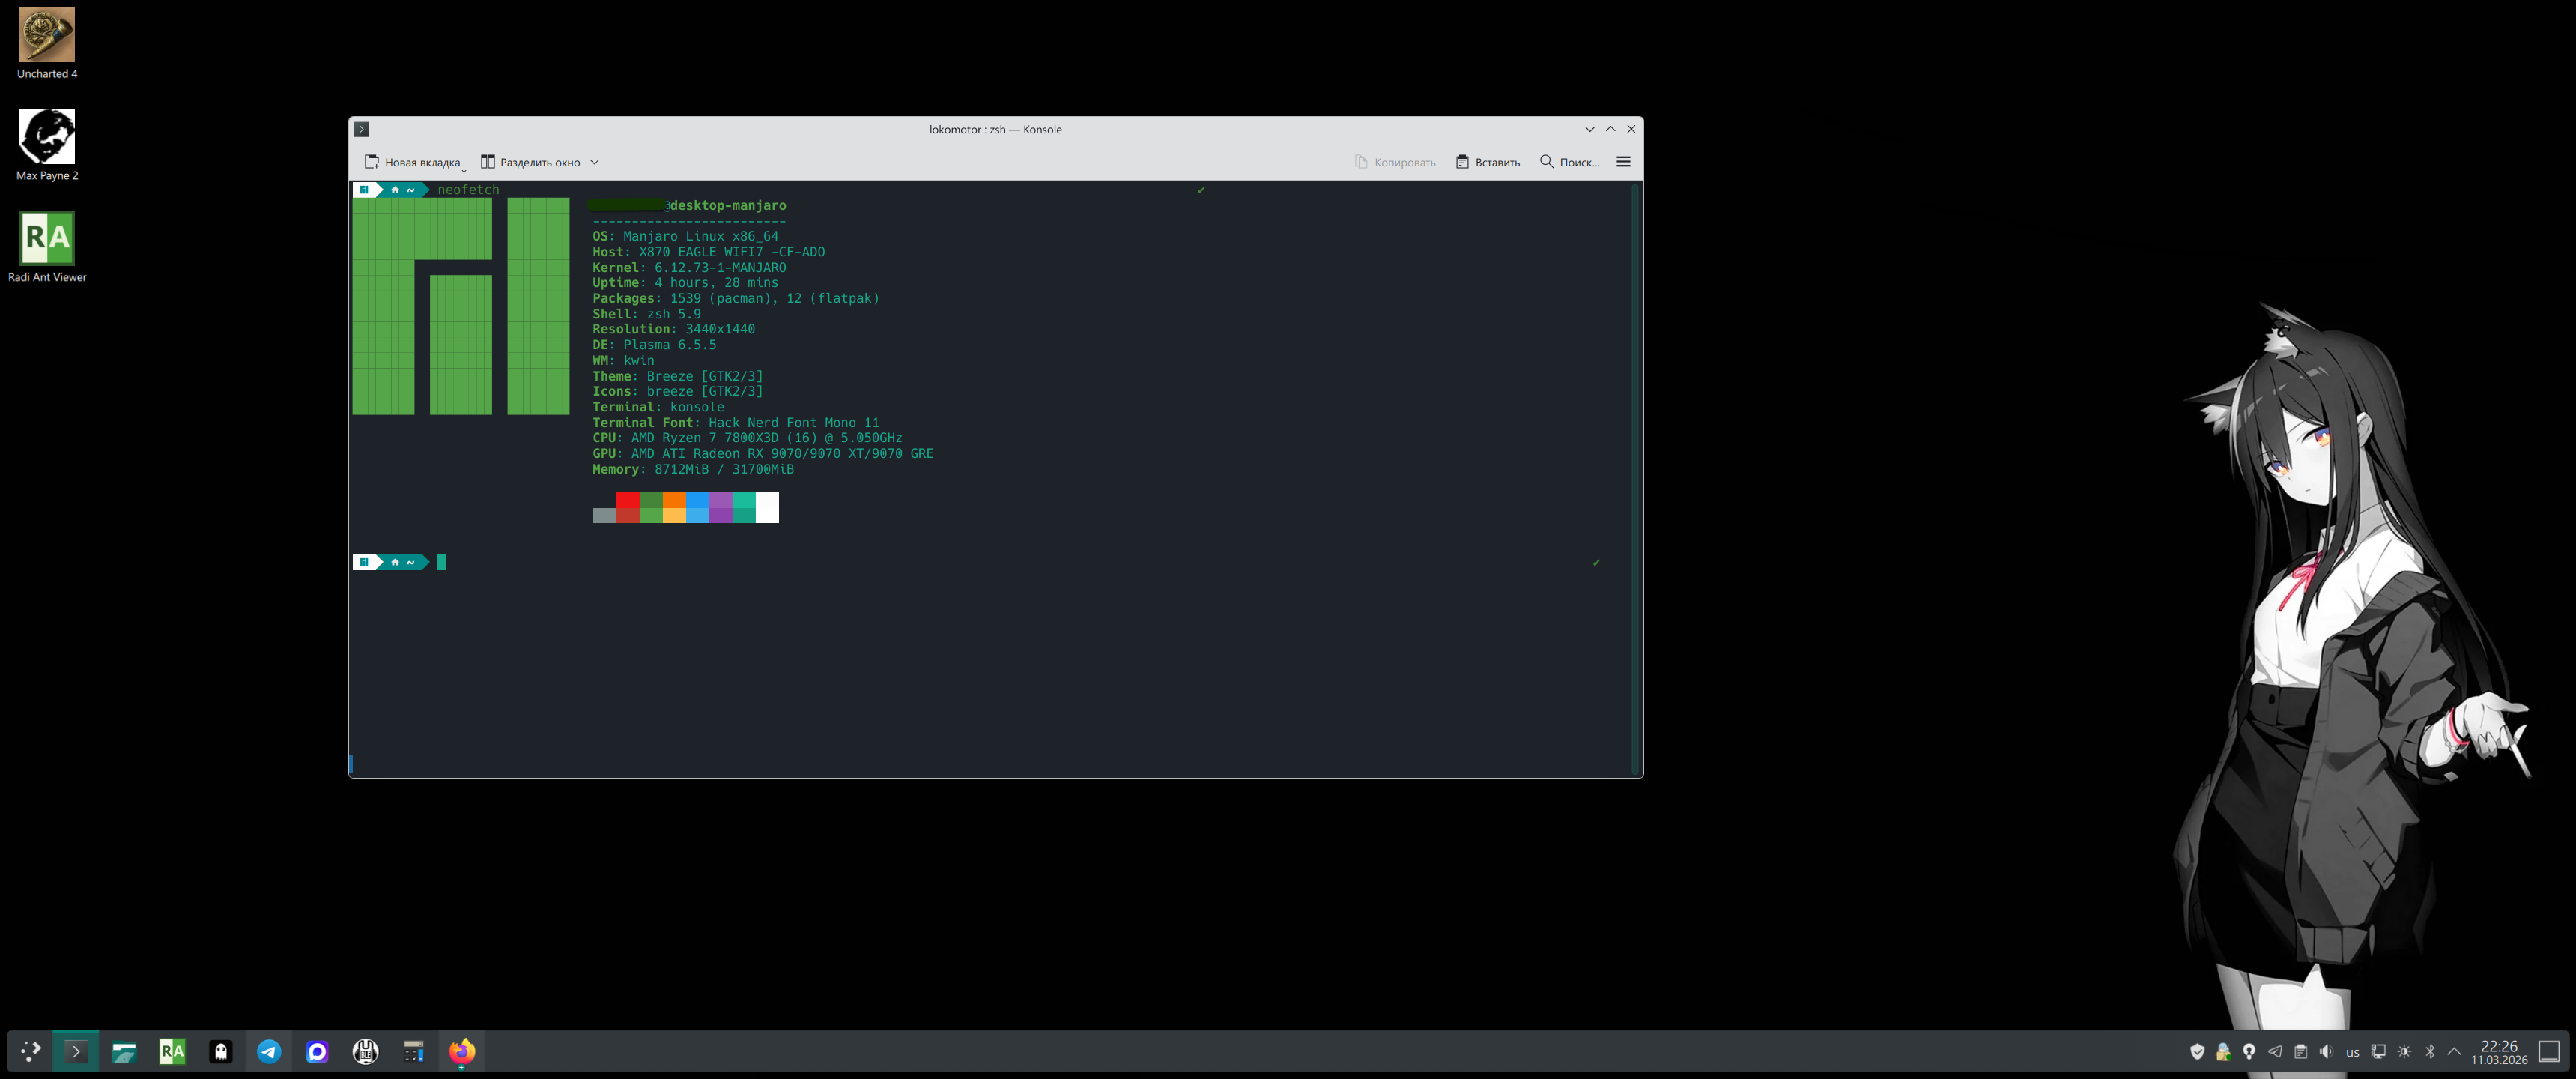Open Dolphin file manager from taskbar
The width and height of the screenshot is (2576, 1079).
[x=124, y=1051]
